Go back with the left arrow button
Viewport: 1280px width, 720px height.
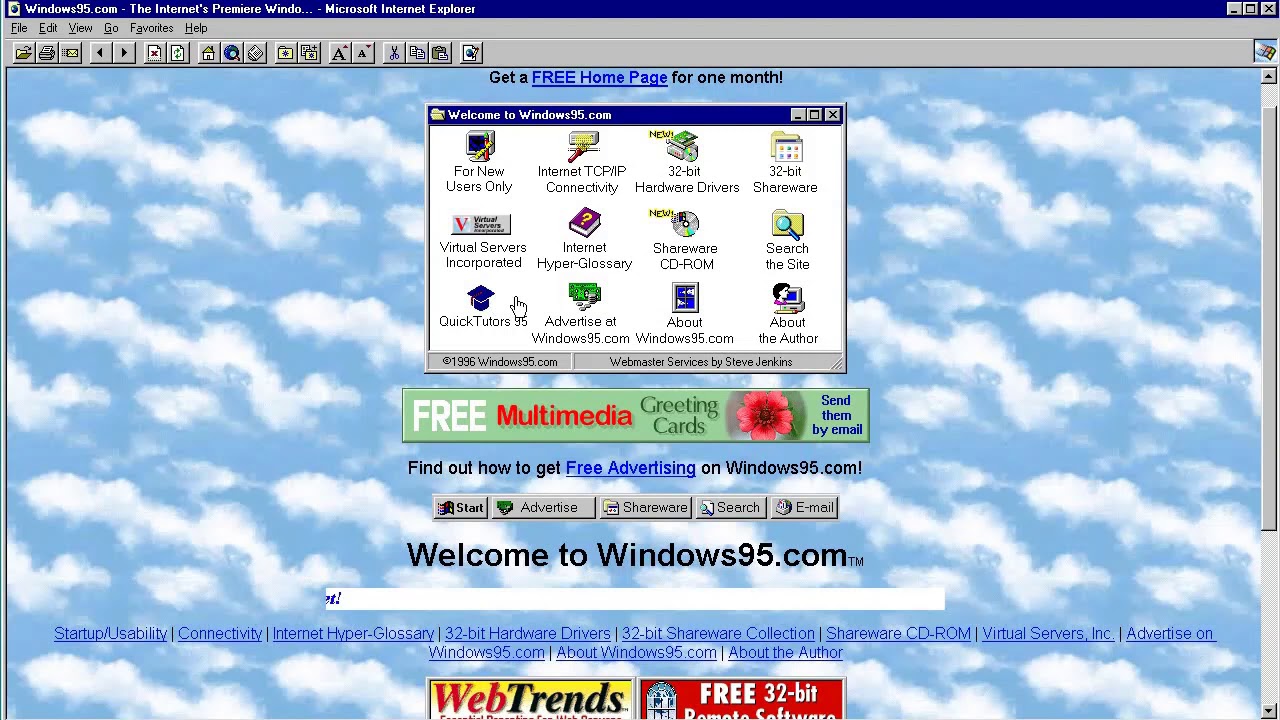100,53
